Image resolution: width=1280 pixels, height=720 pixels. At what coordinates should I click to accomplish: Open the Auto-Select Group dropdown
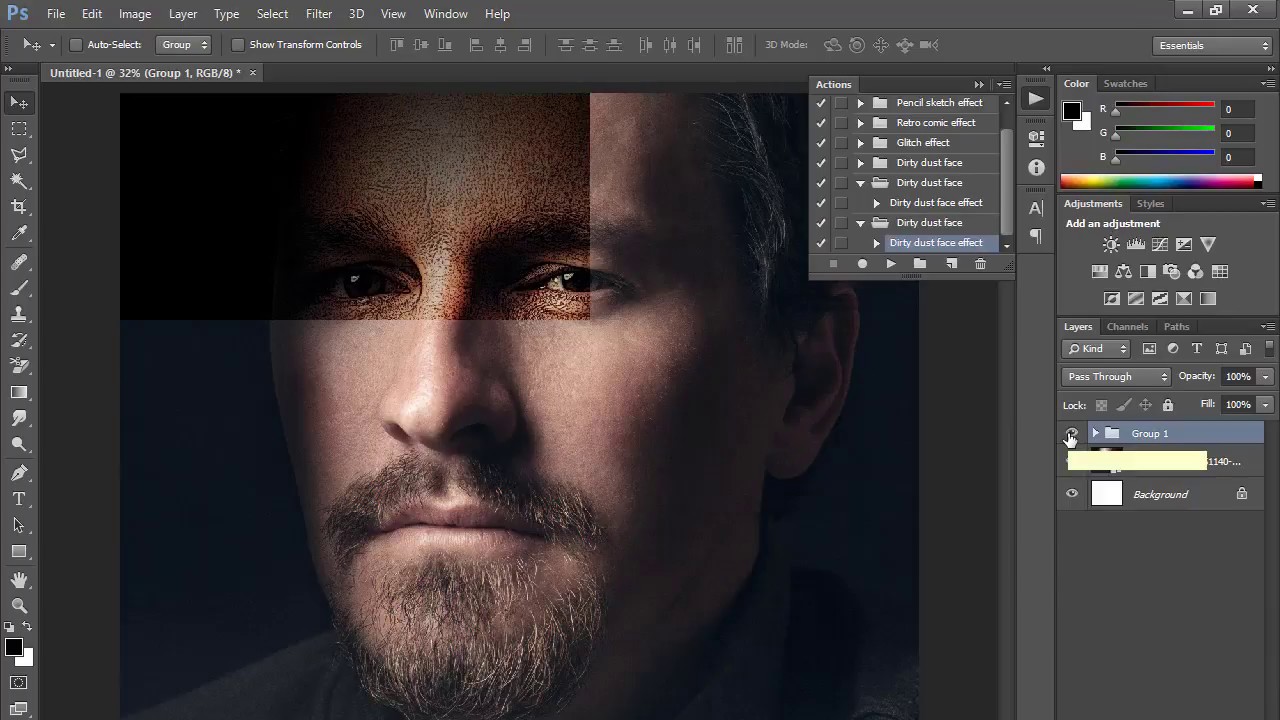click(x=184, y=45)
